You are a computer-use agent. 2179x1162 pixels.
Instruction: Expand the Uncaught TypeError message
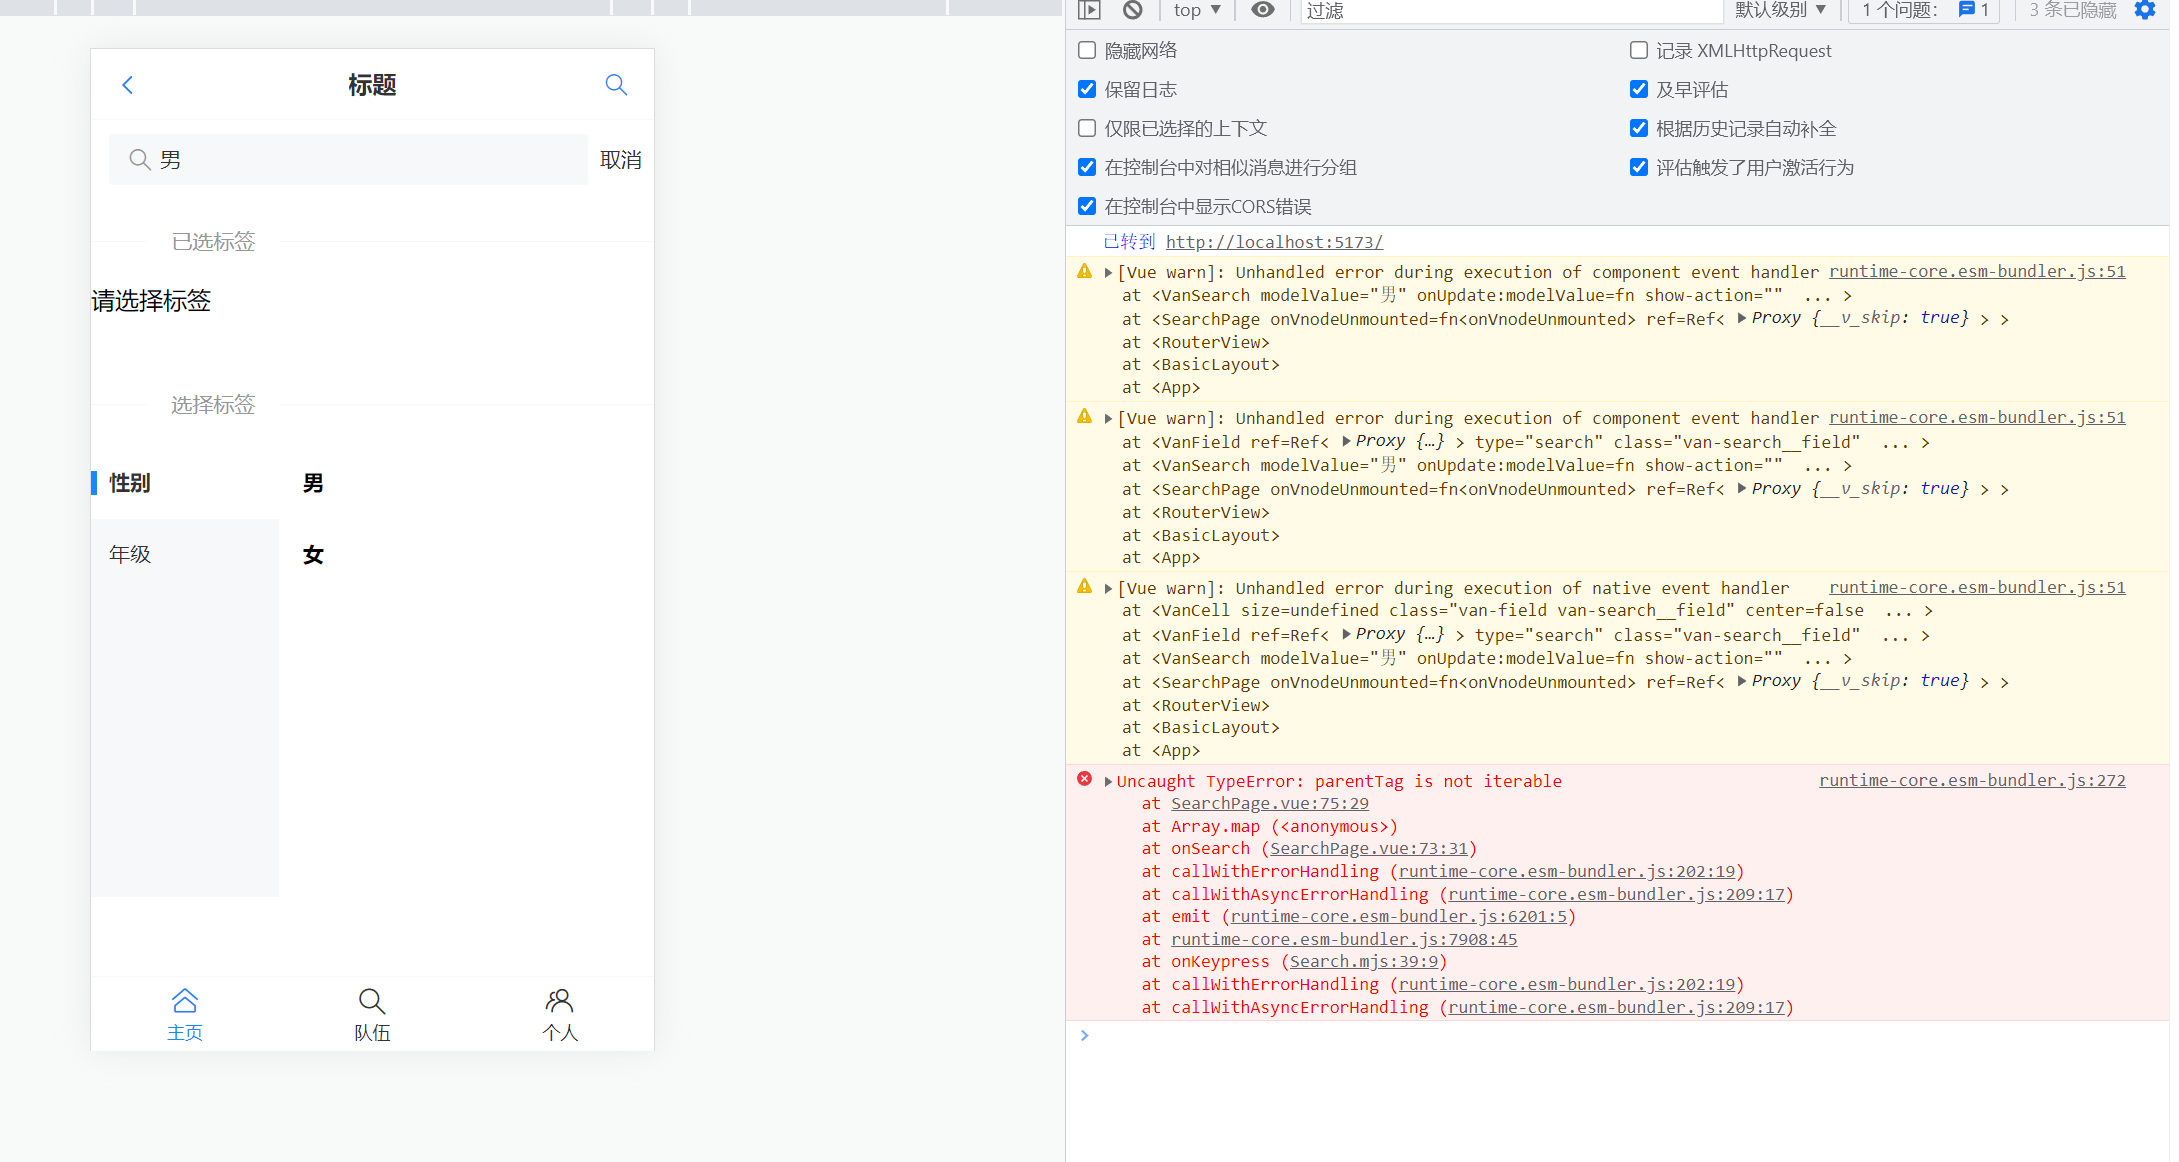[1108, 781]
